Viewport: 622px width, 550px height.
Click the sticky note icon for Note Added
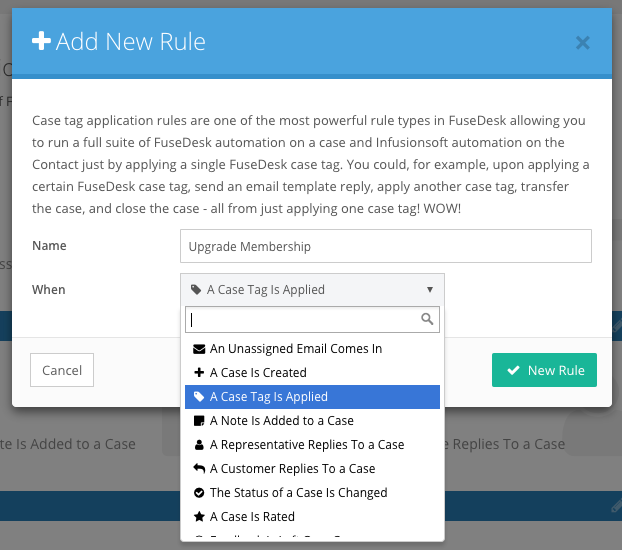click(199, 421)
